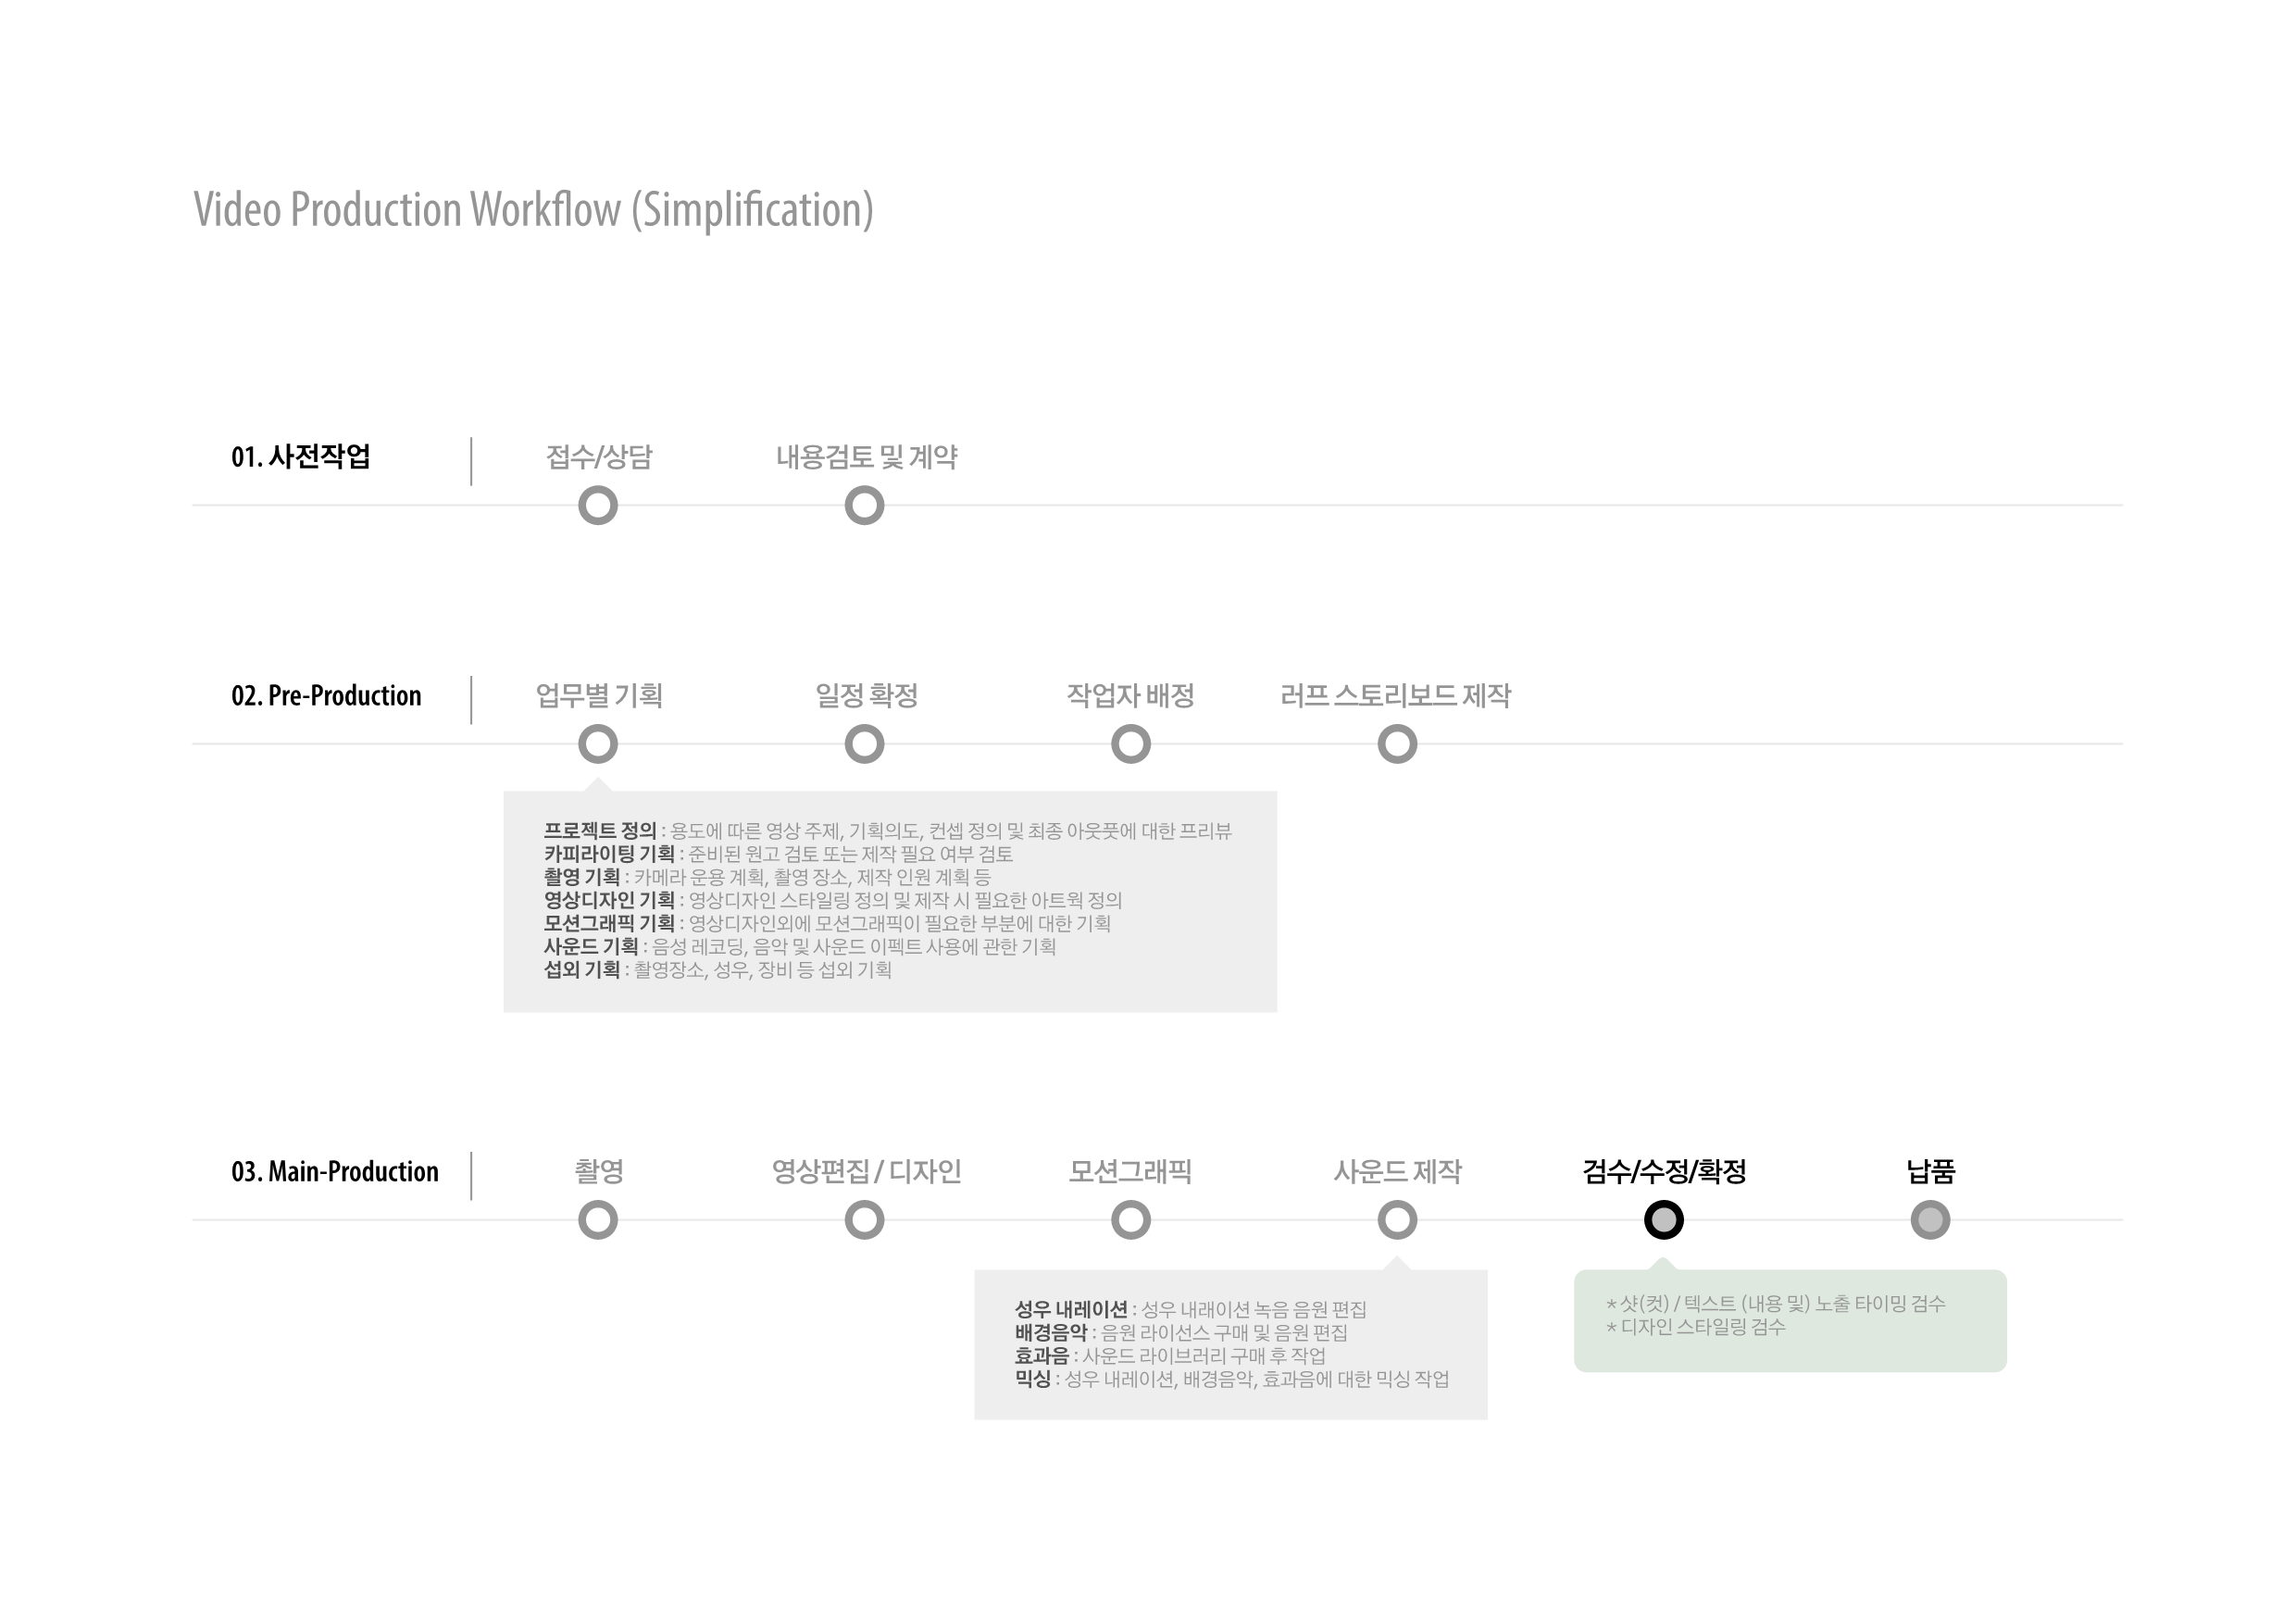
Task: Click the bold 검수/수정/확정 step label
Action: 1664,1172
